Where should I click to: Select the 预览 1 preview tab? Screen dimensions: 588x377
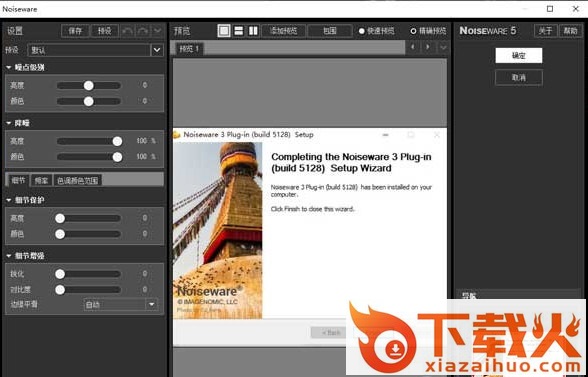point(189,48)
